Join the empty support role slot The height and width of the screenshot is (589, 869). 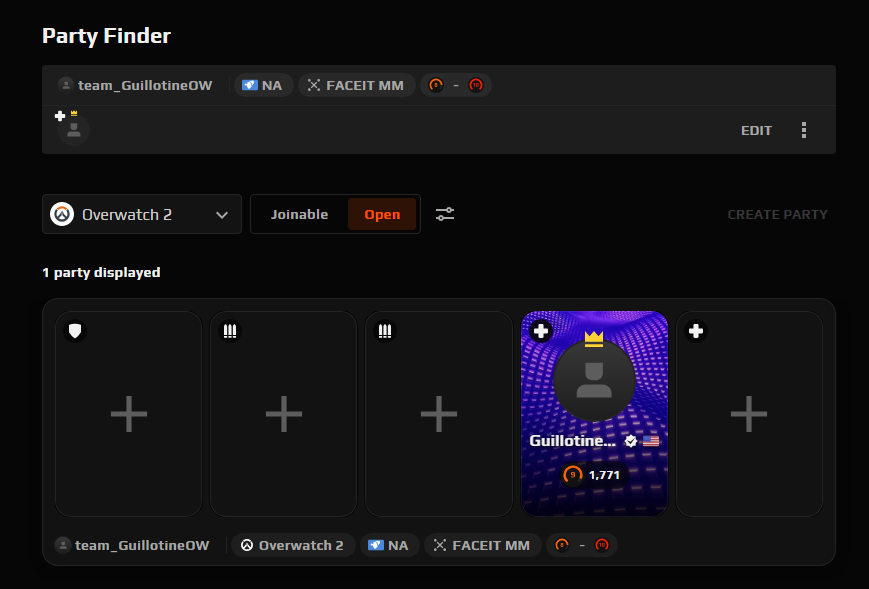point(749,414)
